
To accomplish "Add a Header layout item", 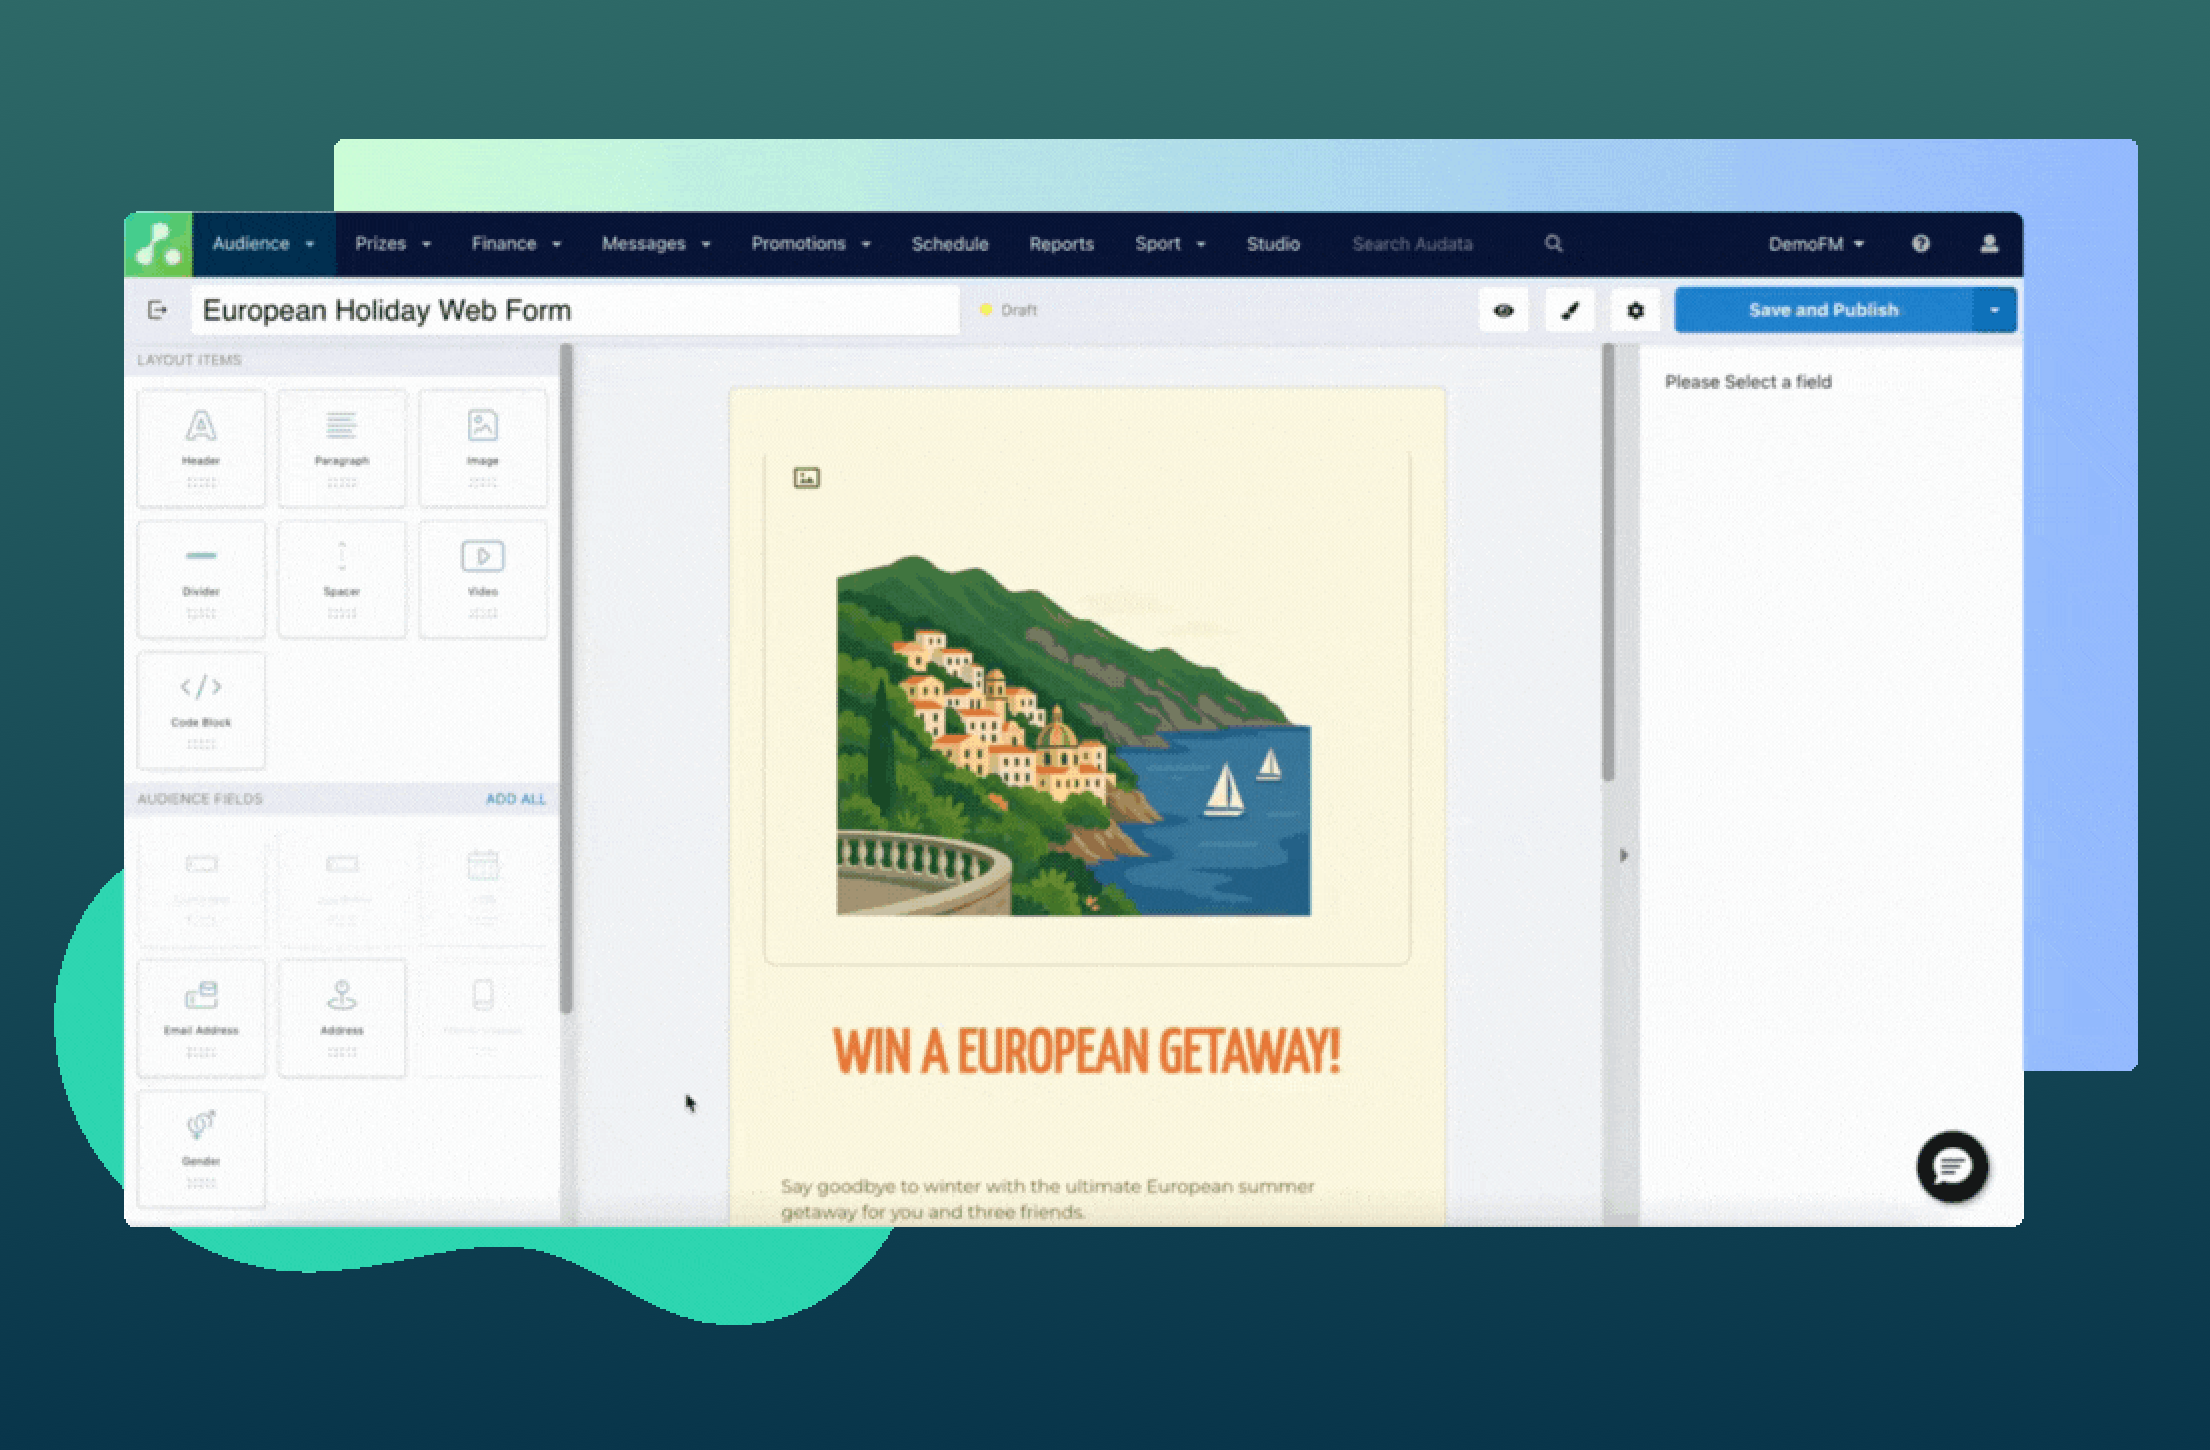I will click(x=200, y=447).
